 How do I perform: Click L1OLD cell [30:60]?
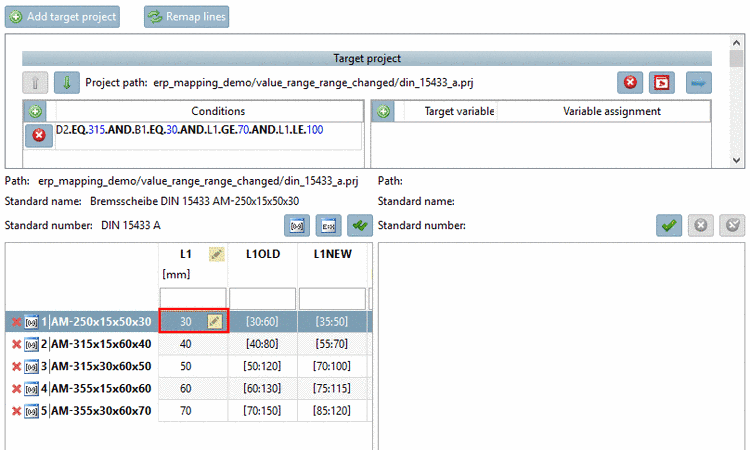click(262, 321)
